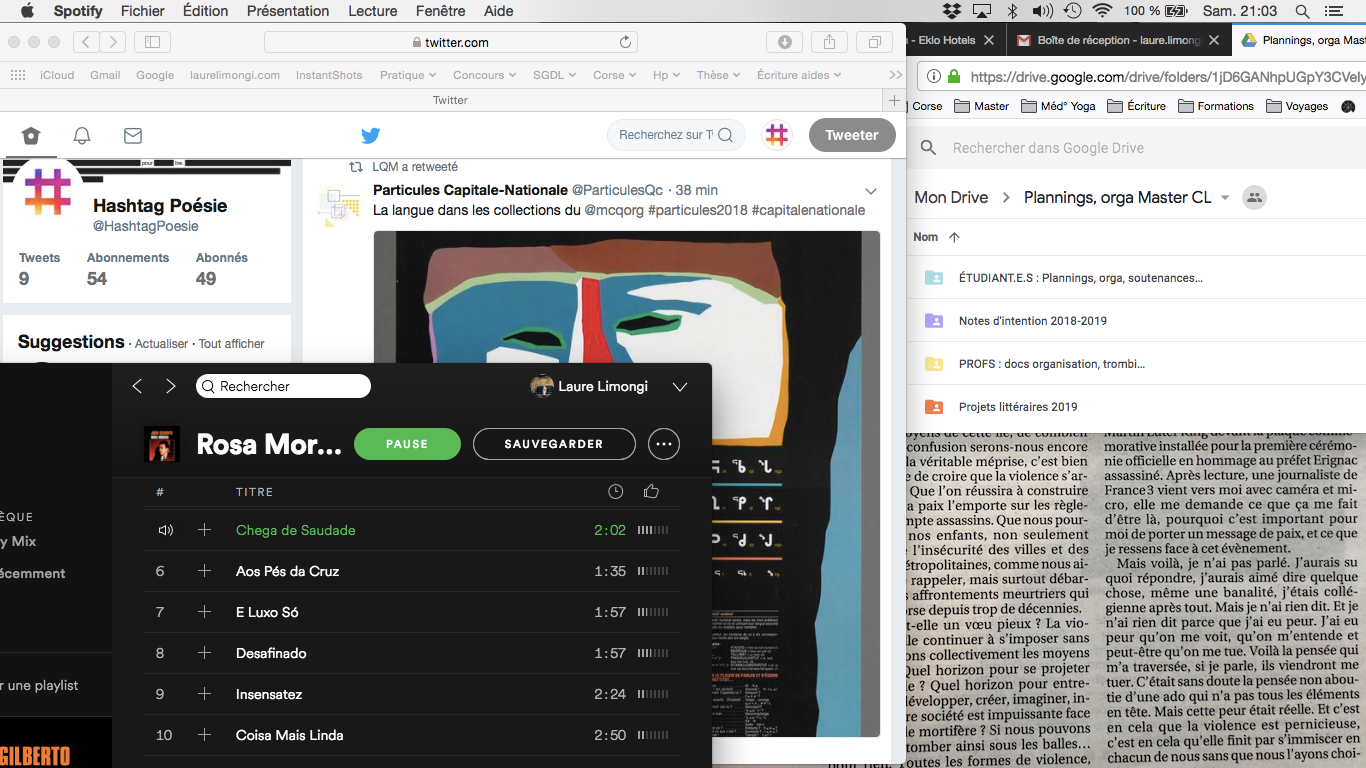Open the Lecture menu in menu bar
Screen dimensions: 1366x768
pos(371,11)
